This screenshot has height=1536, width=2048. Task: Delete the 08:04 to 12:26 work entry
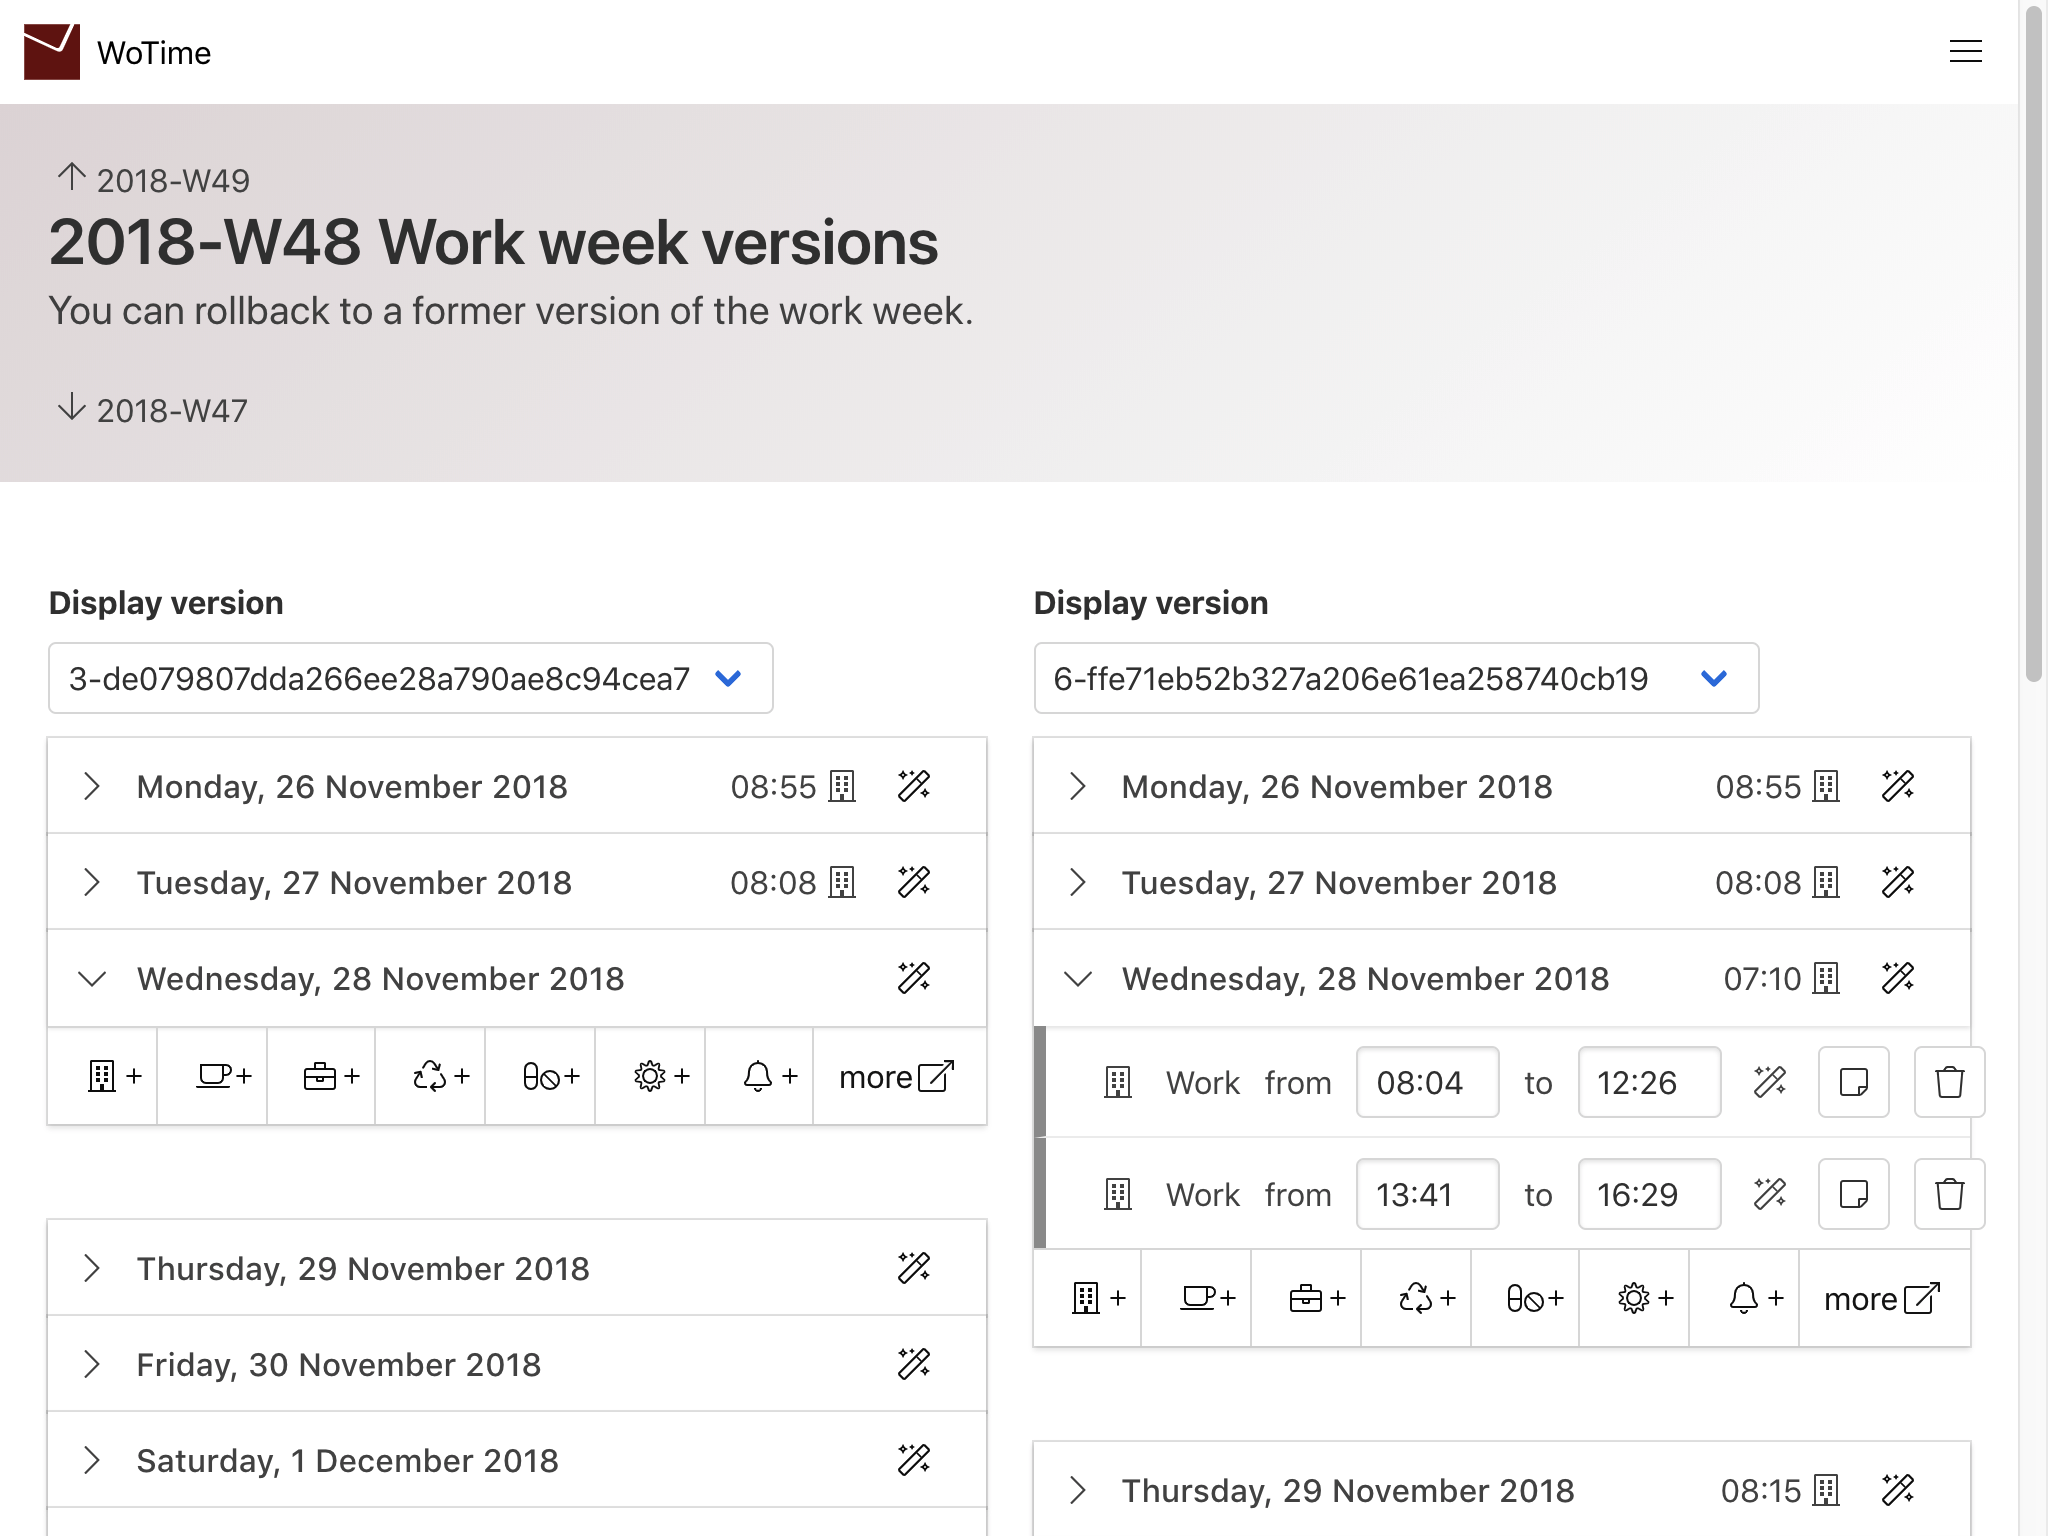coord(1948,1082)
